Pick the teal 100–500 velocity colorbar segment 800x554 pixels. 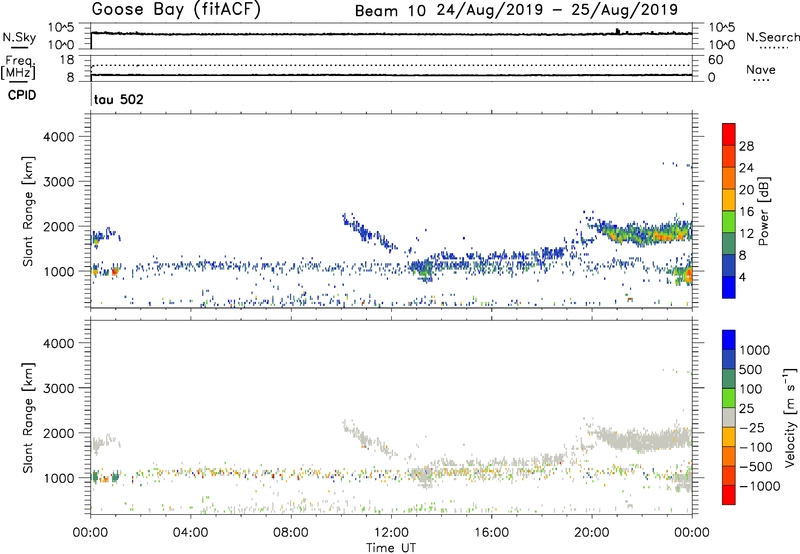729,378
